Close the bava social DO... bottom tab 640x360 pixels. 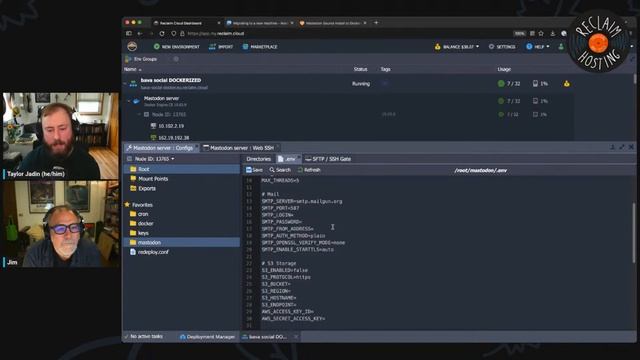click(x=296, y=337)
